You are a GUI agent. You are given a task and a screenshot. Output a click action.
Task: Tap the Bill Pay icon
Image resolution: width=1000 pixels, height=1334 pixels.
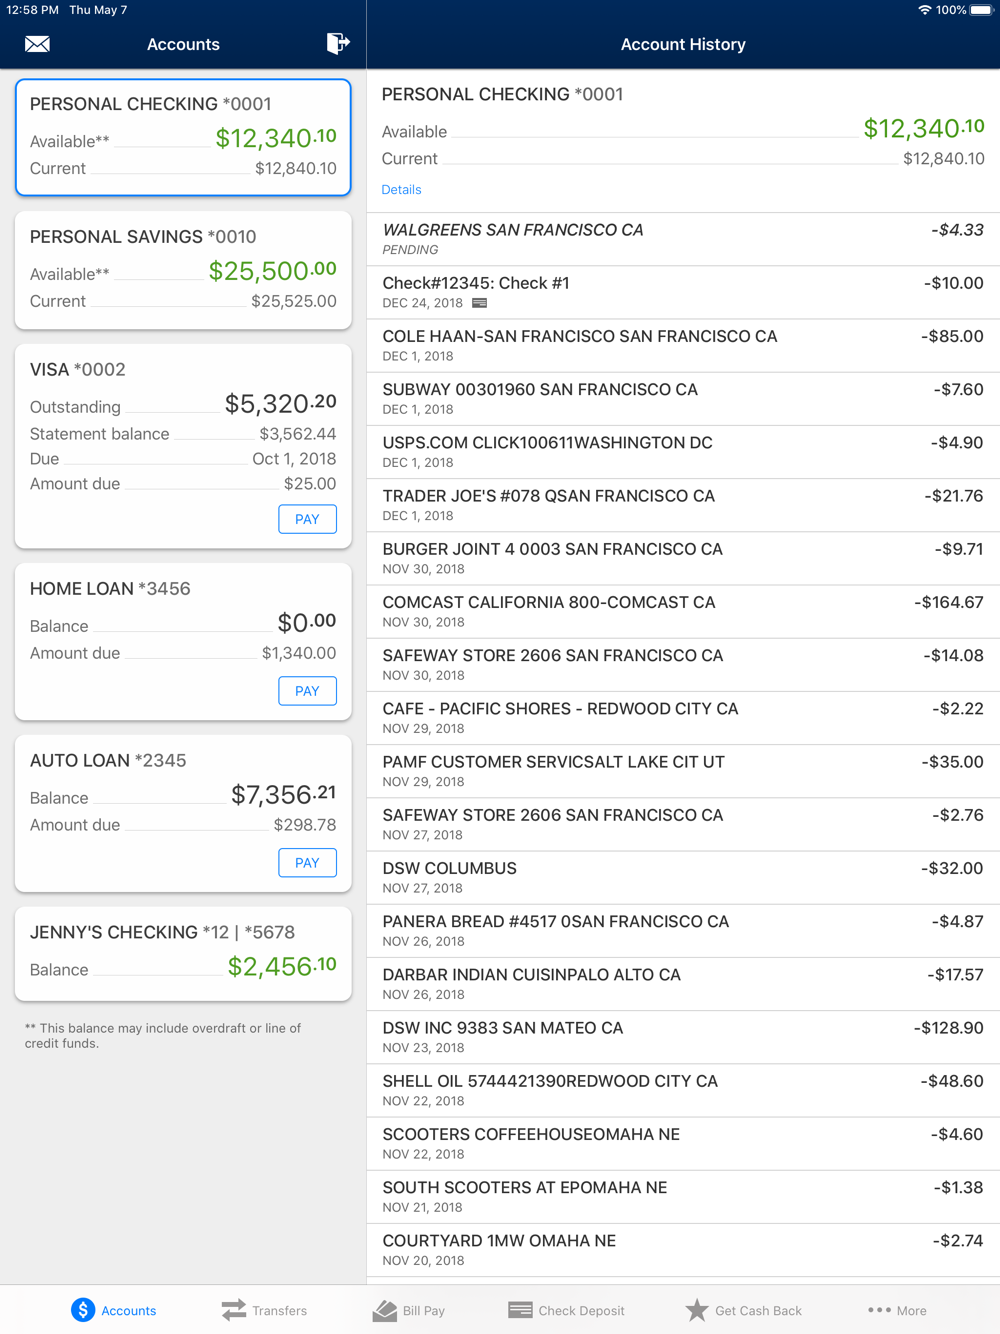[385, 1310]
